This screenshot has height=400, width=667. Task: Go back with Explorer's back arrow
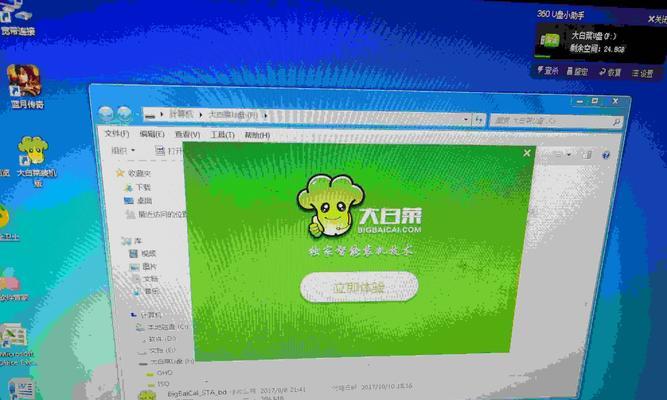pyautogui.click(x=105, y=113)
